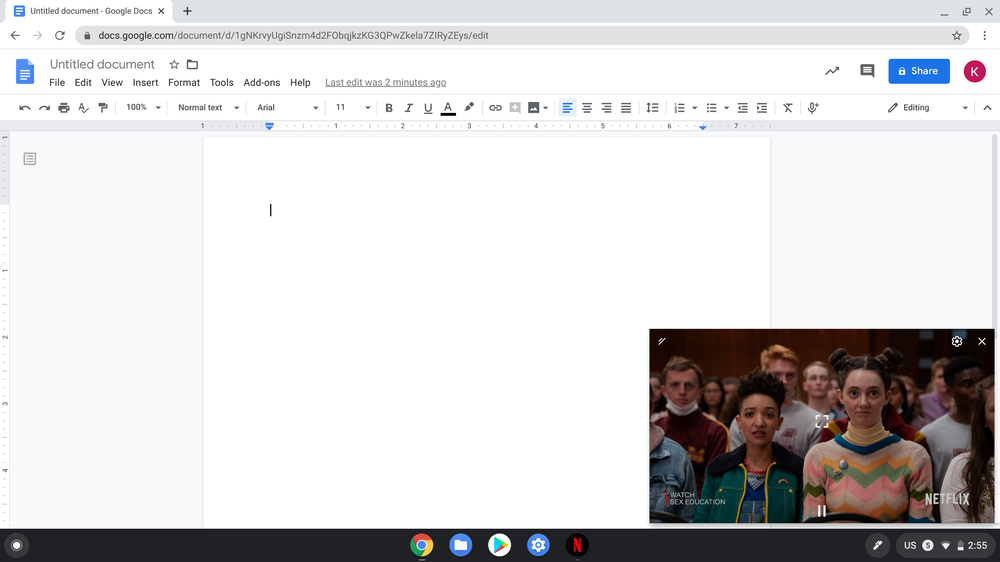Expand the Normal text style dropdown
This screenshot has height=562, width=1000.
tap(208, 108)
